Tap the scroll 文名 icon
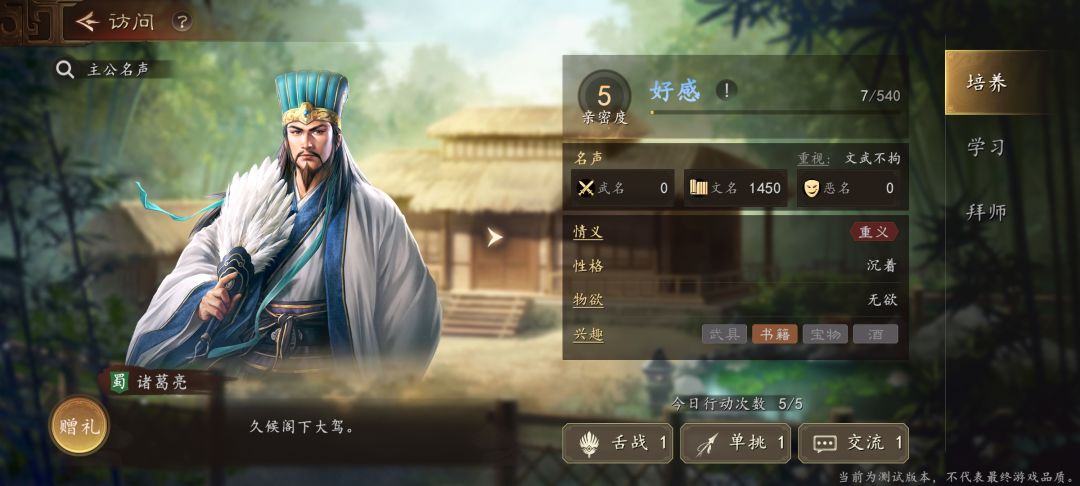 (698, 187)
